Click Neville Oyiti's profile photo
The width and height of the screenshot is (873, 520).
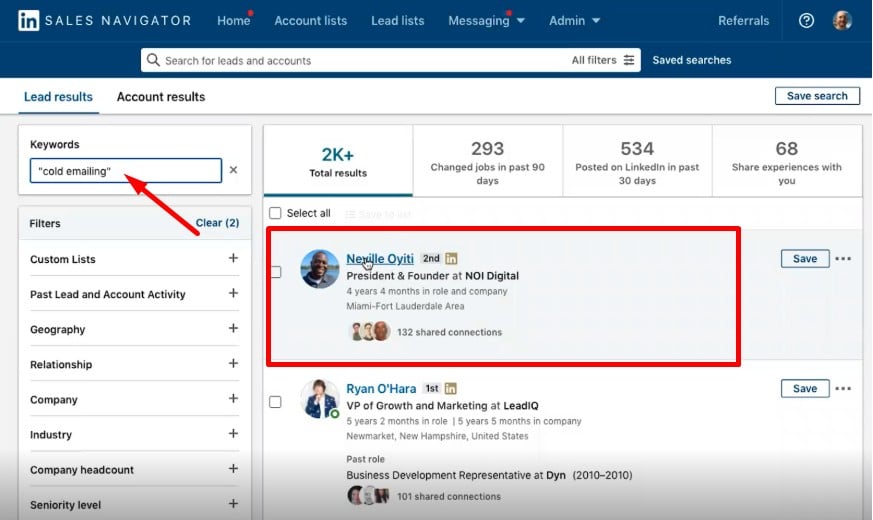coord(320,269)
